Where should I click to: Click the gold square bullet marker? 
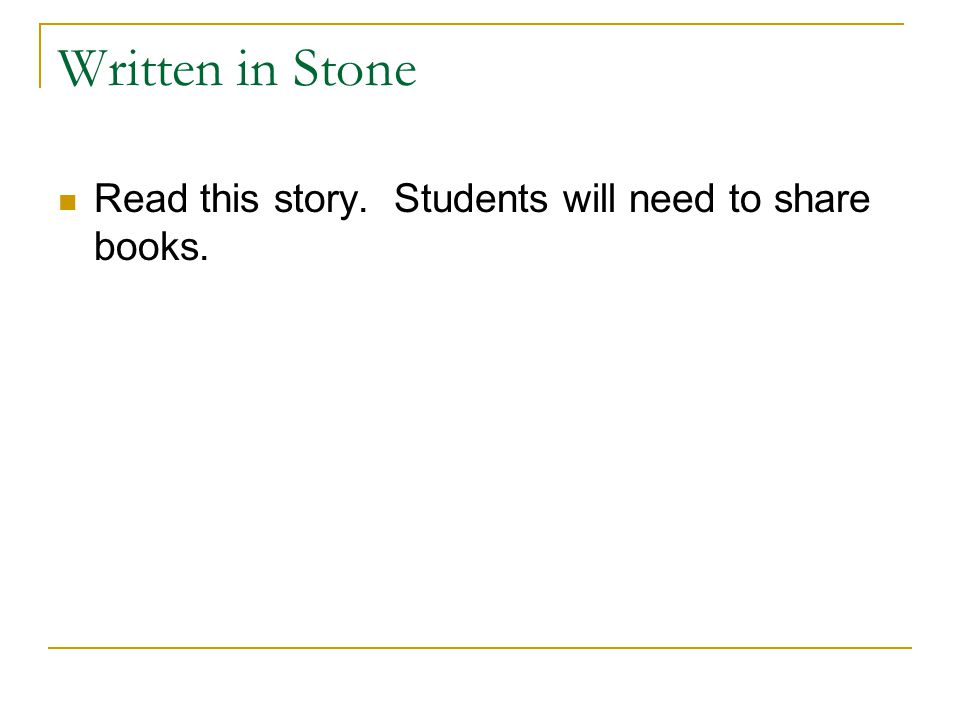67,202
